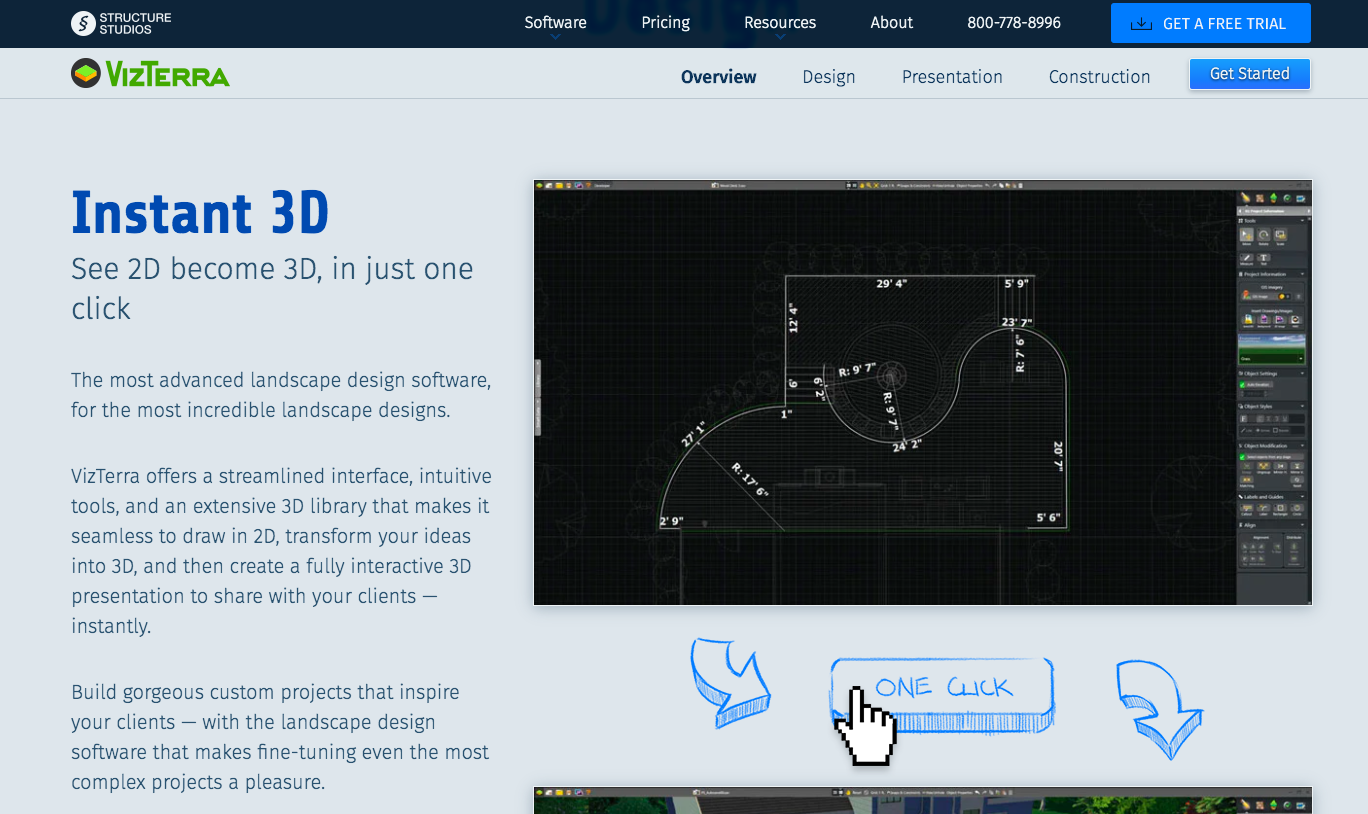
Task: Expand the Resources menu
Action: pyautogui.click(x=780, y=23)
